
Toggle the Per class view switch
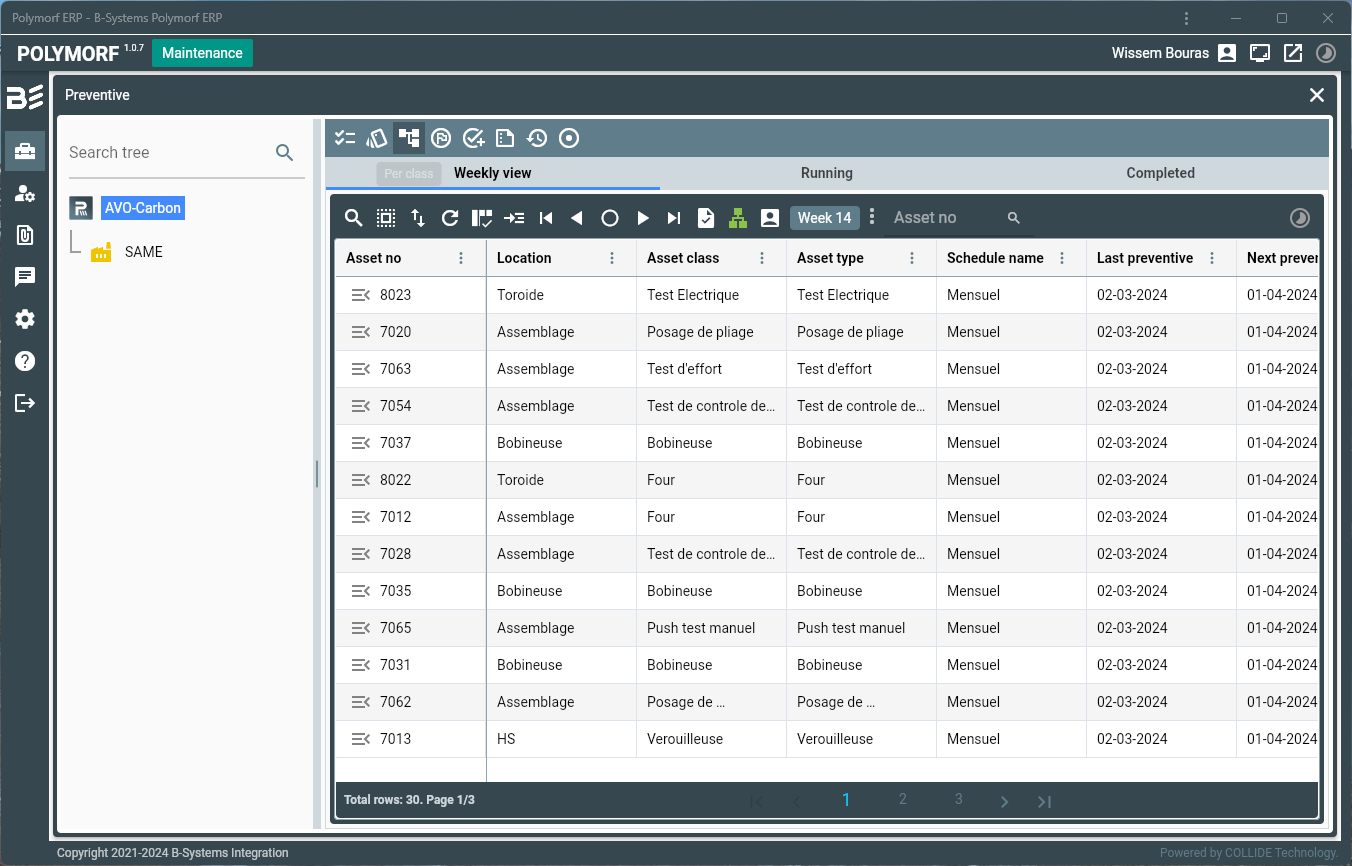409,173
